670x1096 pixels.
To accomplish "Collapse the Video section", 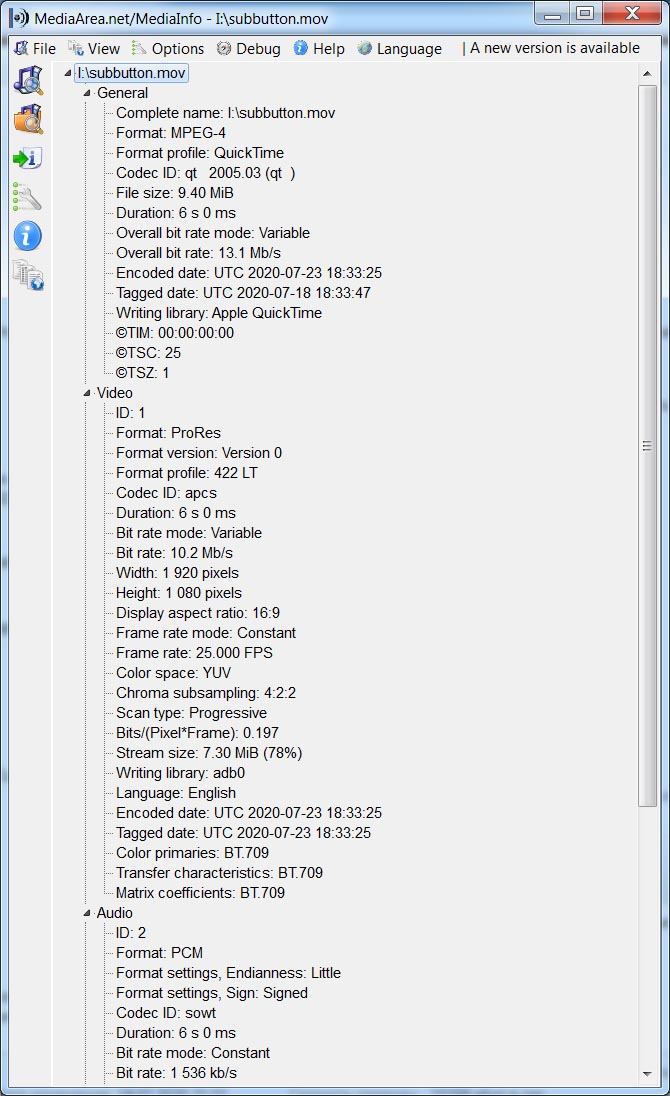I will pyautogui.click(x=87, y=393).
